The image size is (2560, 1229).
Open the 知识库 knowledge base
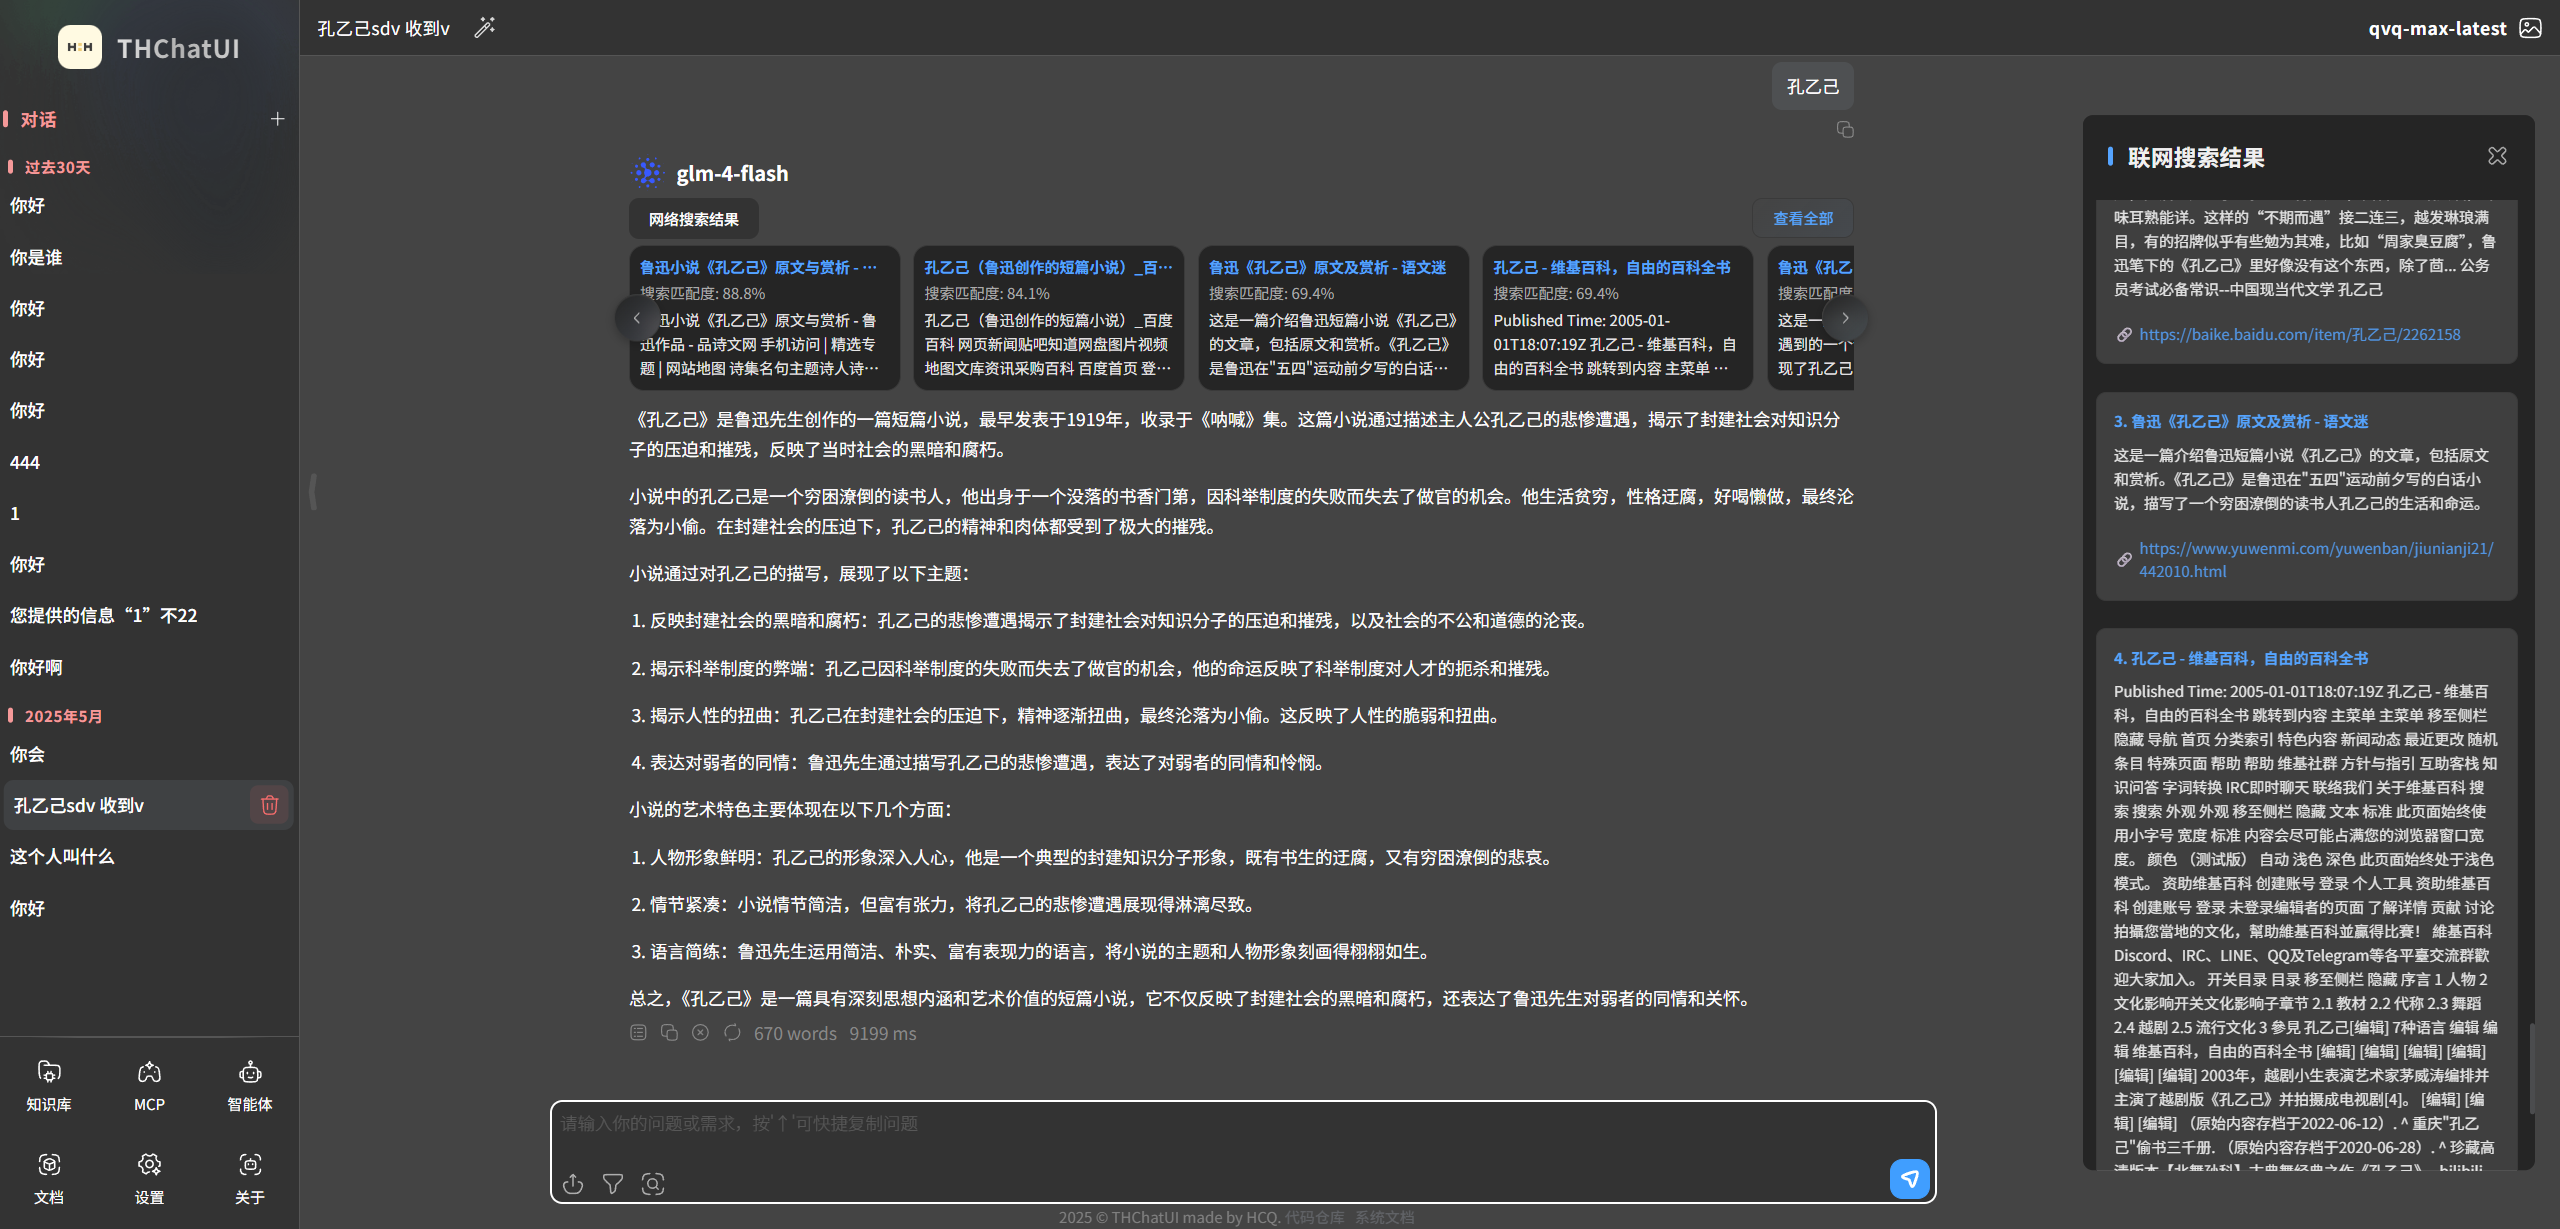49,1085
